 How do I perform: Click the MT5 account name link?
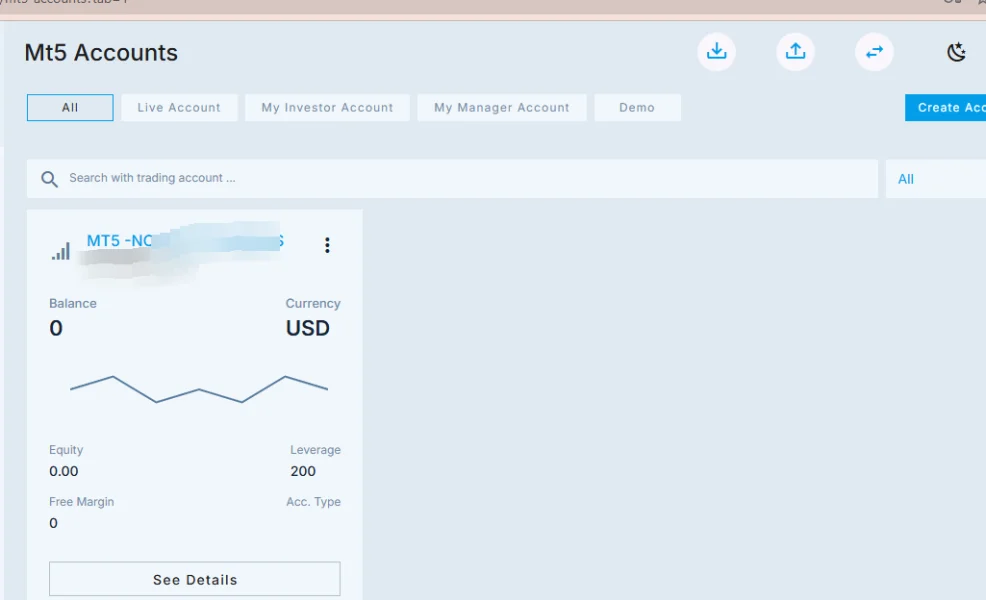[x=185, y=240]
